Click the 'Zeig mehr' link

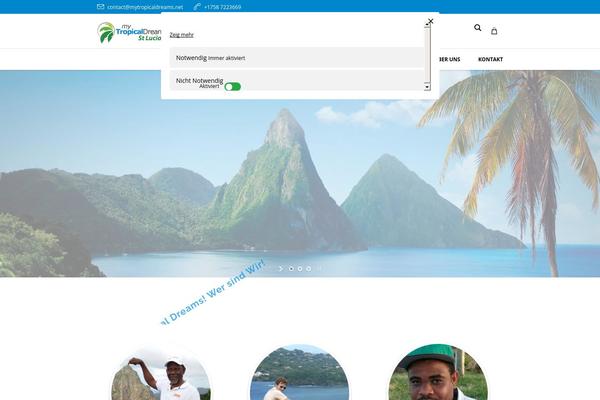click(x=181, y=35)
